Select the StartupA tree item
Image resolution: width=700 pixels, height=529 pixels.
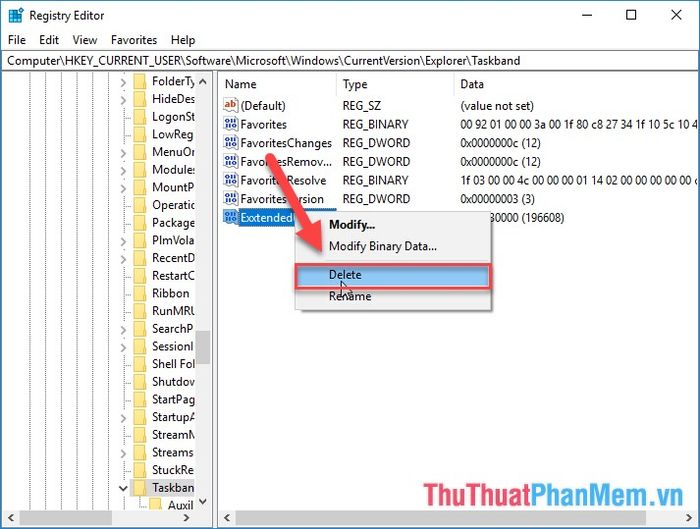coord(173,417)
